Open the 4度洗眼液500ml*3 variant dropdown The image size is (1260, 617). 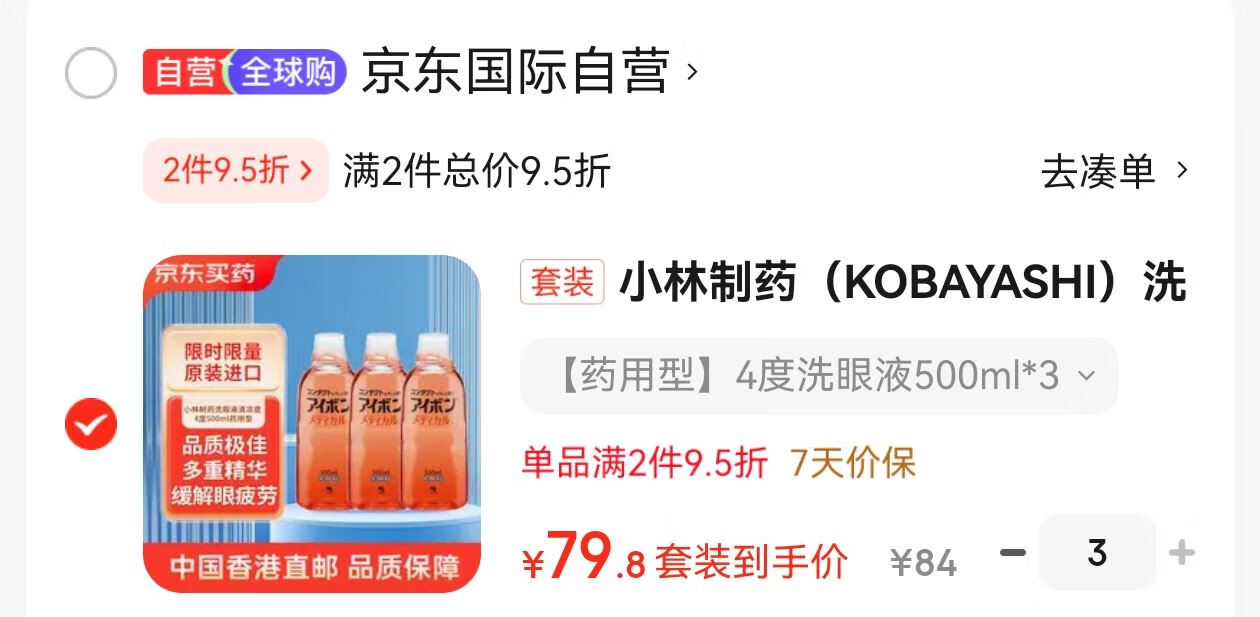[x=819, y=376]
